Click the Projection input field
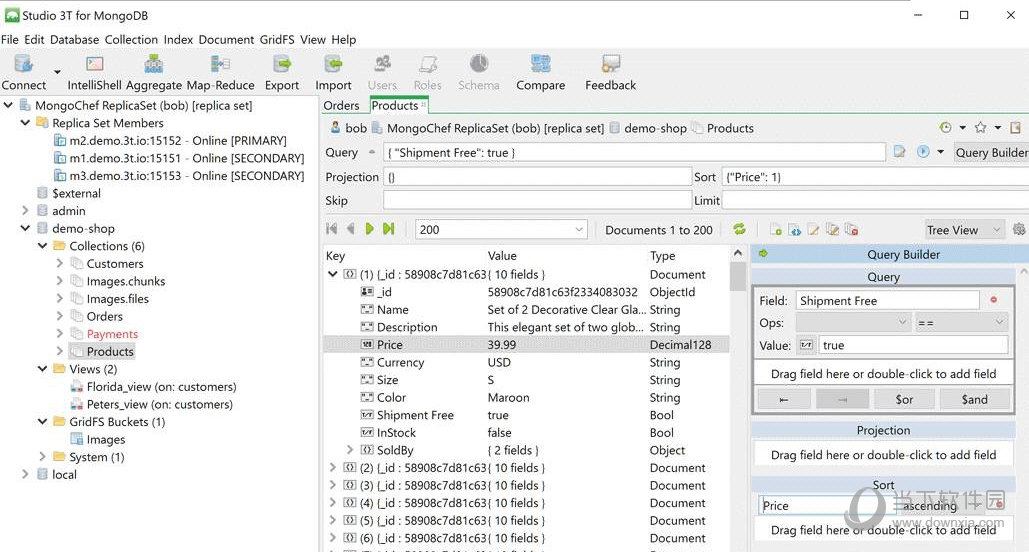This screenshot has height=552, width=1029. (537, 177)
